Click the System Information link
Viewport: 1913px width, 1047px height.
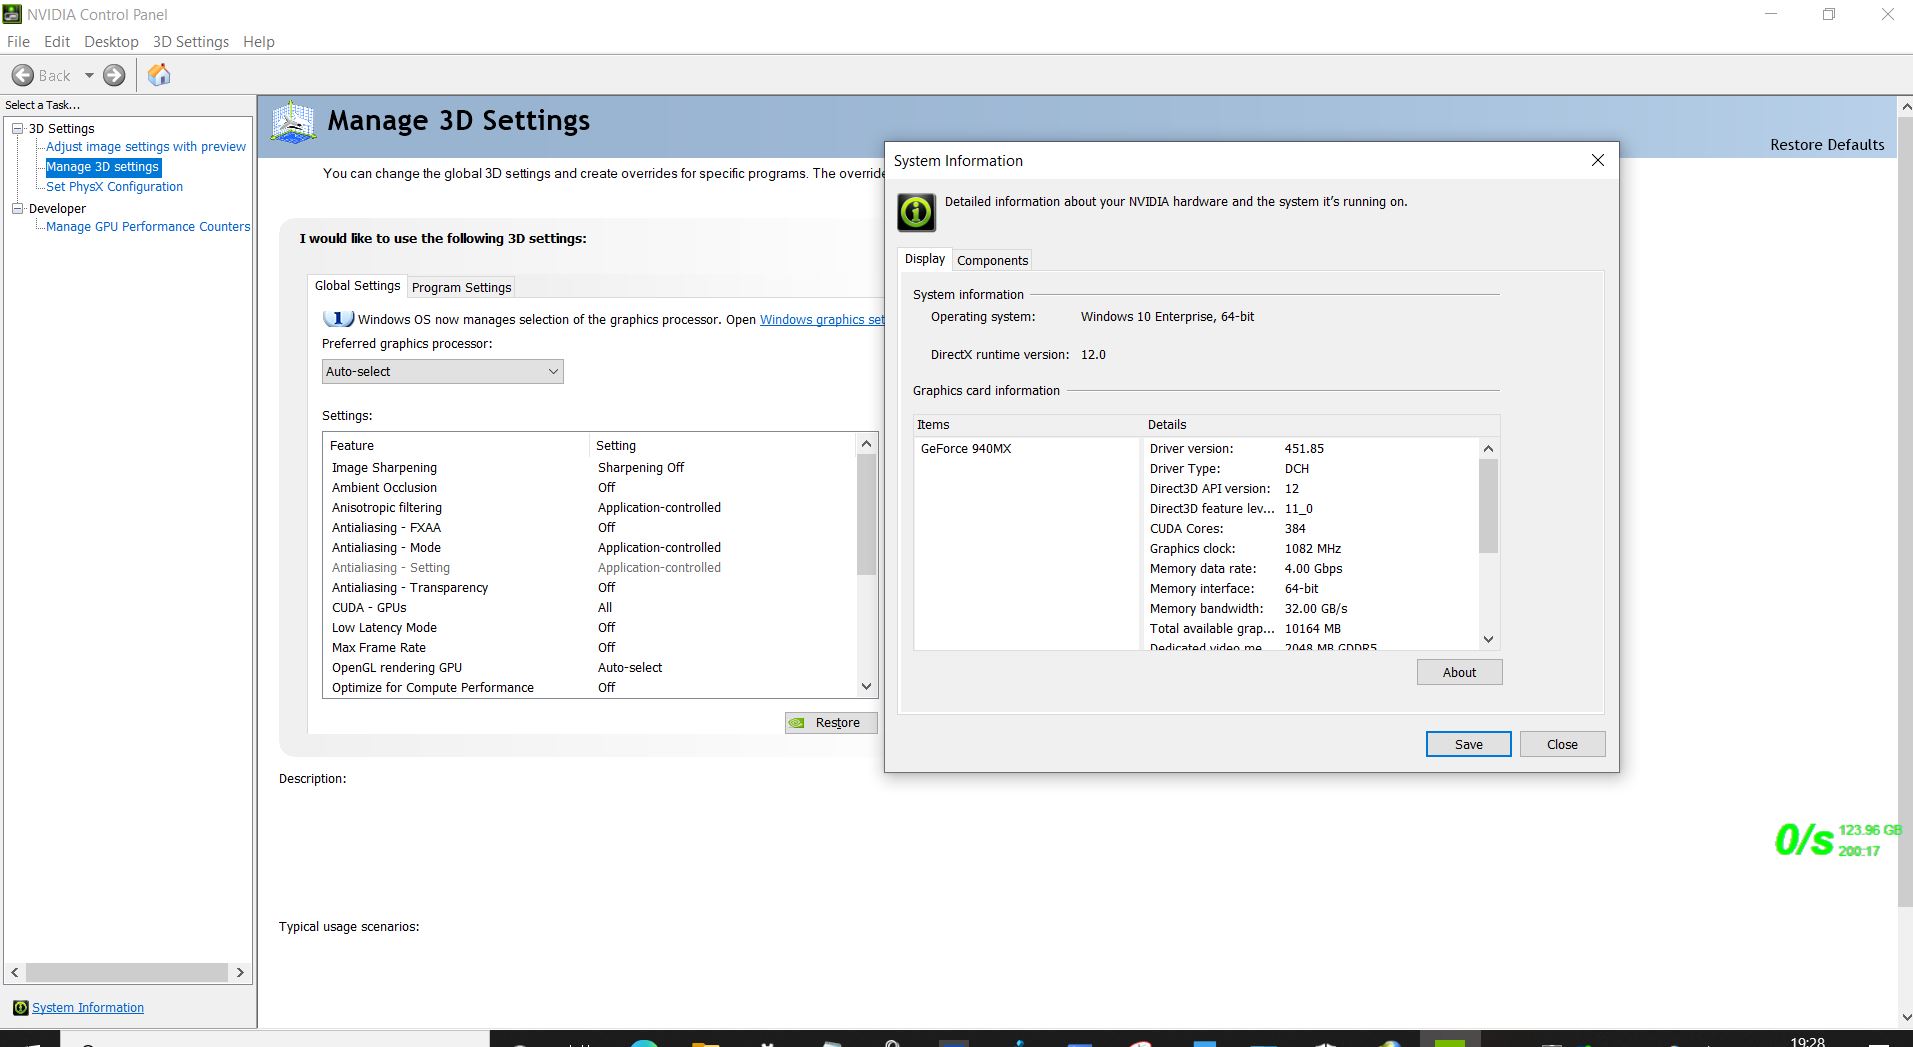click(88, 1008)
